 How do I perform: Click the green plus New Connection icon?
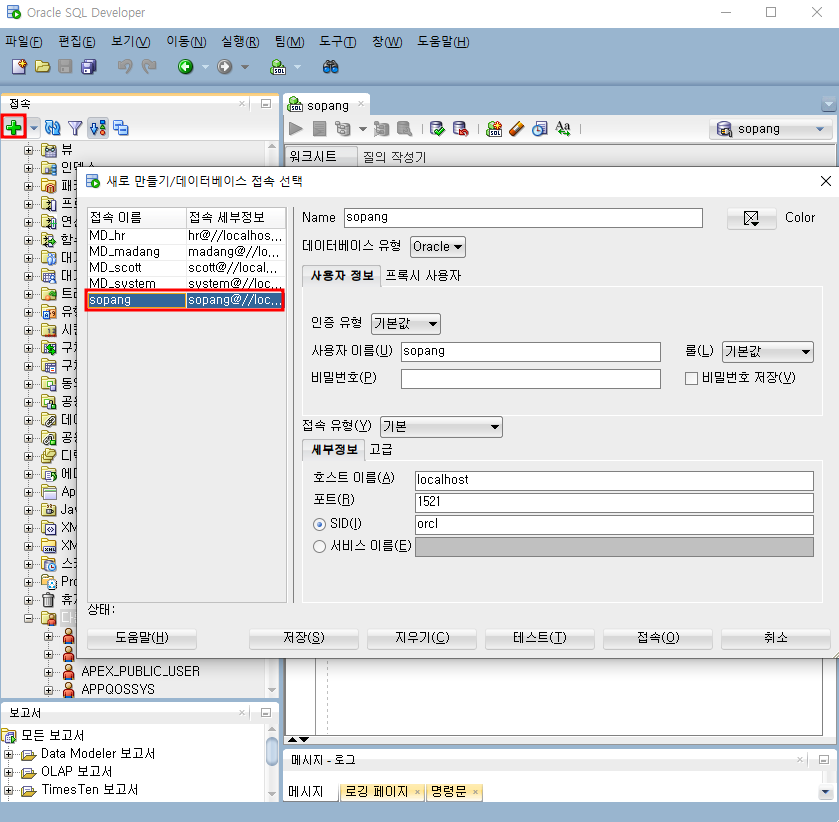click(14, 128)
